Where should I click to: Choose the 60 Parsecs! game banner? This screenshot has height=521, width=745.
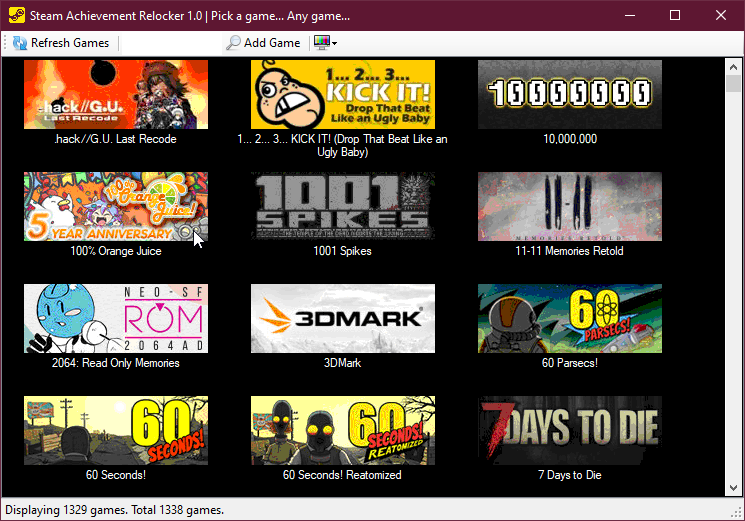(570, 319)
